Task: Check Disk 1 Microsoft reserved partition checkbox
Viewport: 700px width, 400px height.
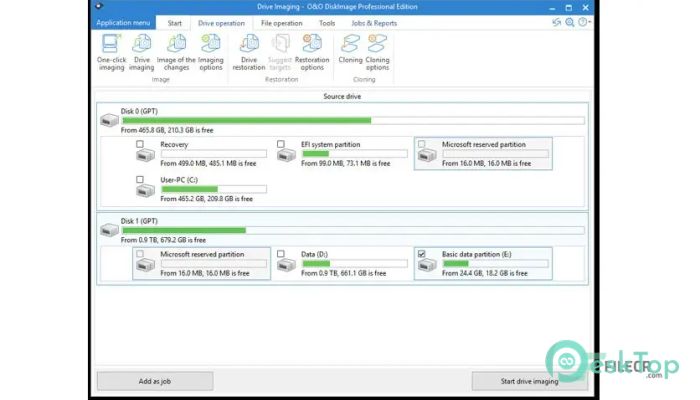Action: (140, 254)
